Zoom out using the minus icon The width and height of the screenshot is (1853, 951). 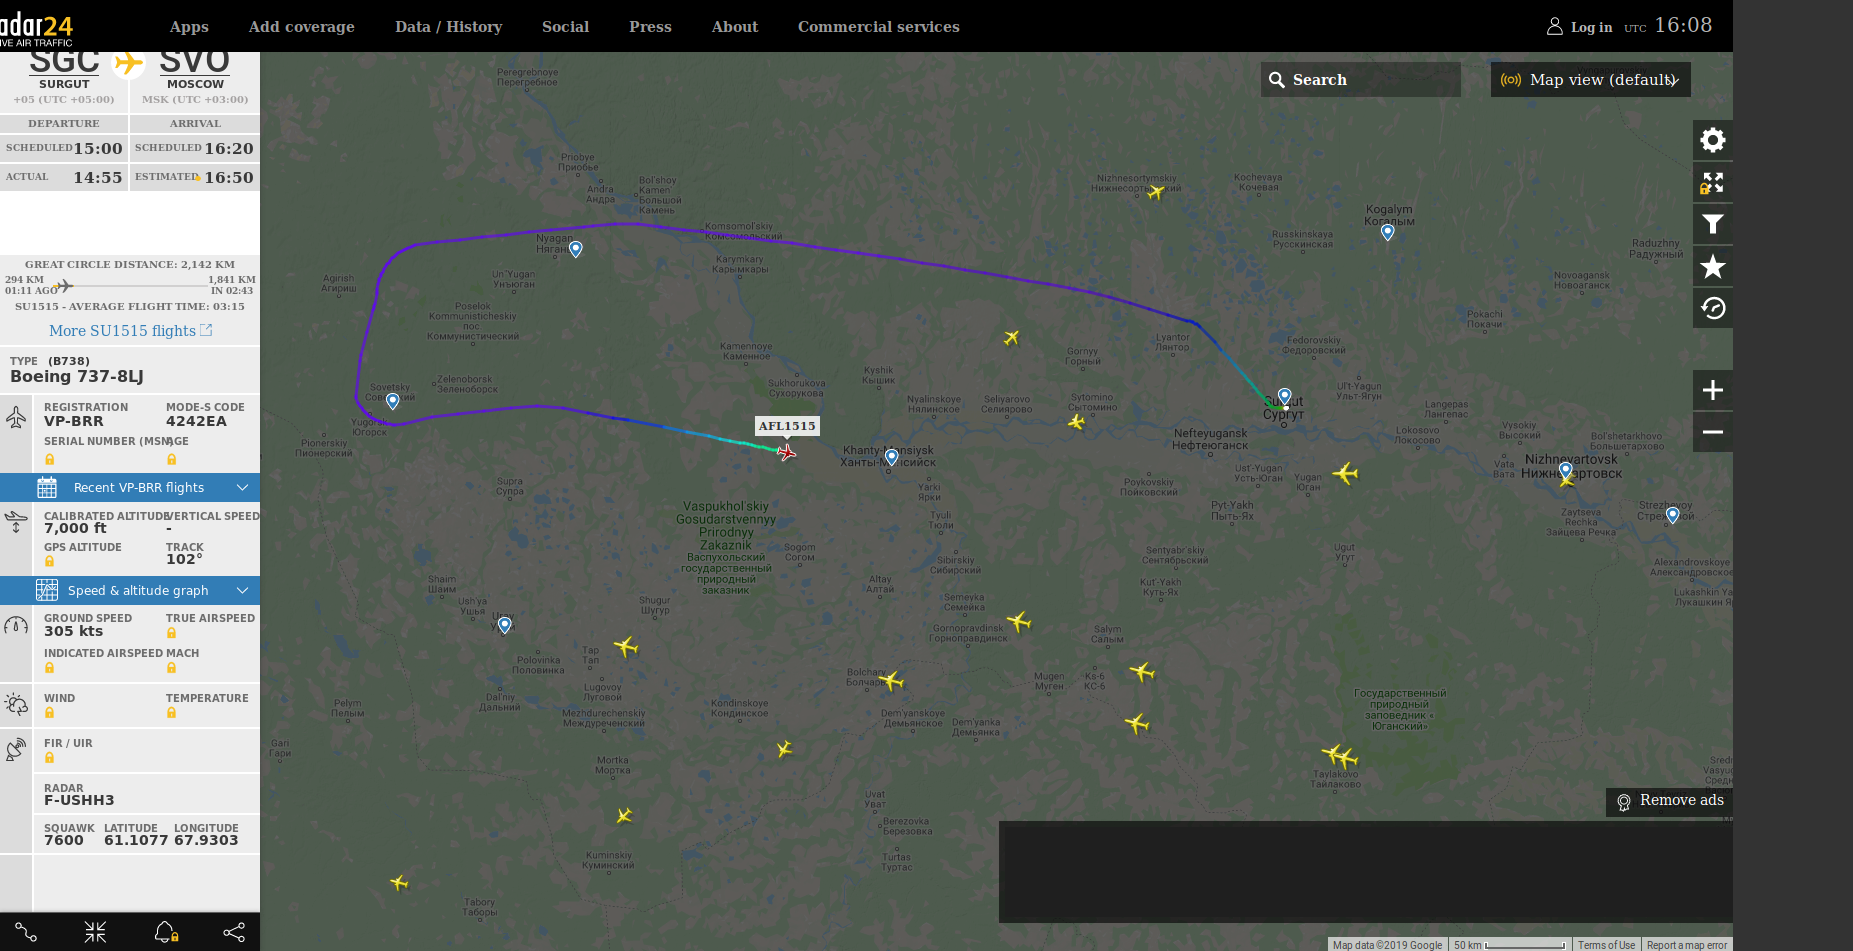pos(1712,431)
